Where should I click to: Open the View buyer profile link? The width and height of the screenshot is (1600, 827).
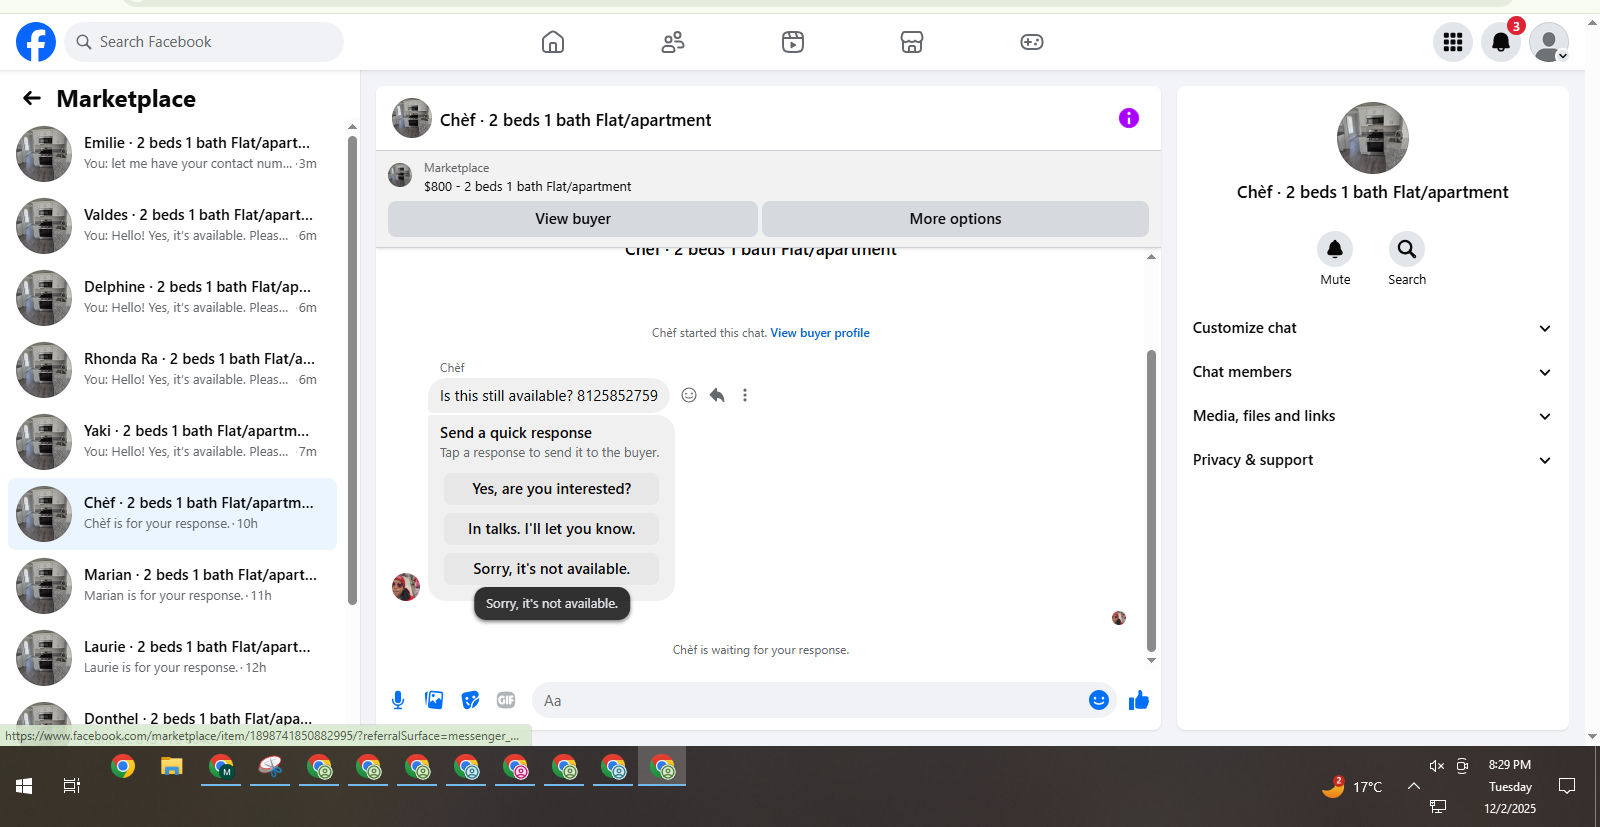point(820,333)
